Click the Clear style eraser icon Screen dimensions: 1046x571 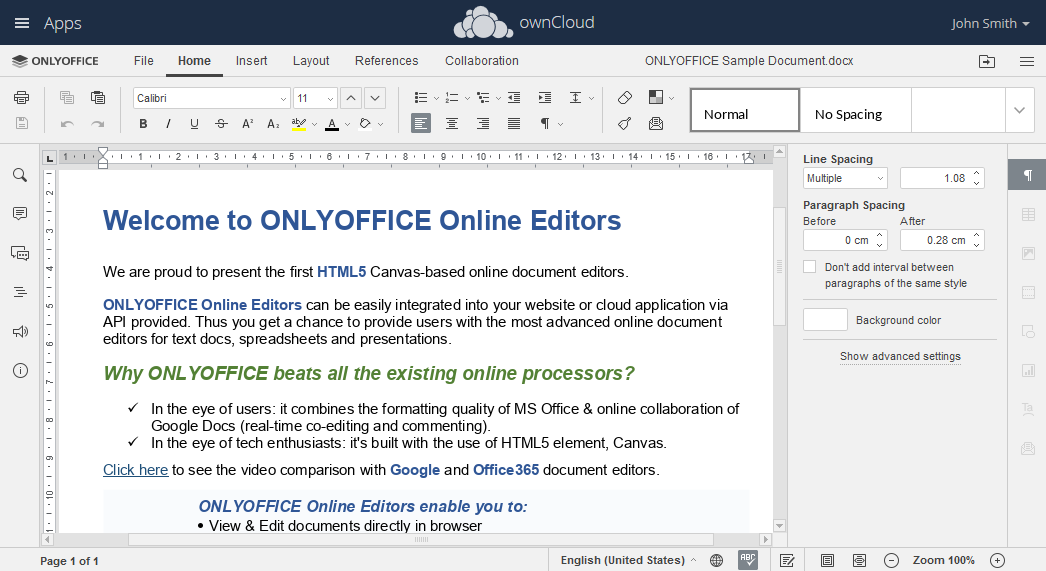coord(625,98)
